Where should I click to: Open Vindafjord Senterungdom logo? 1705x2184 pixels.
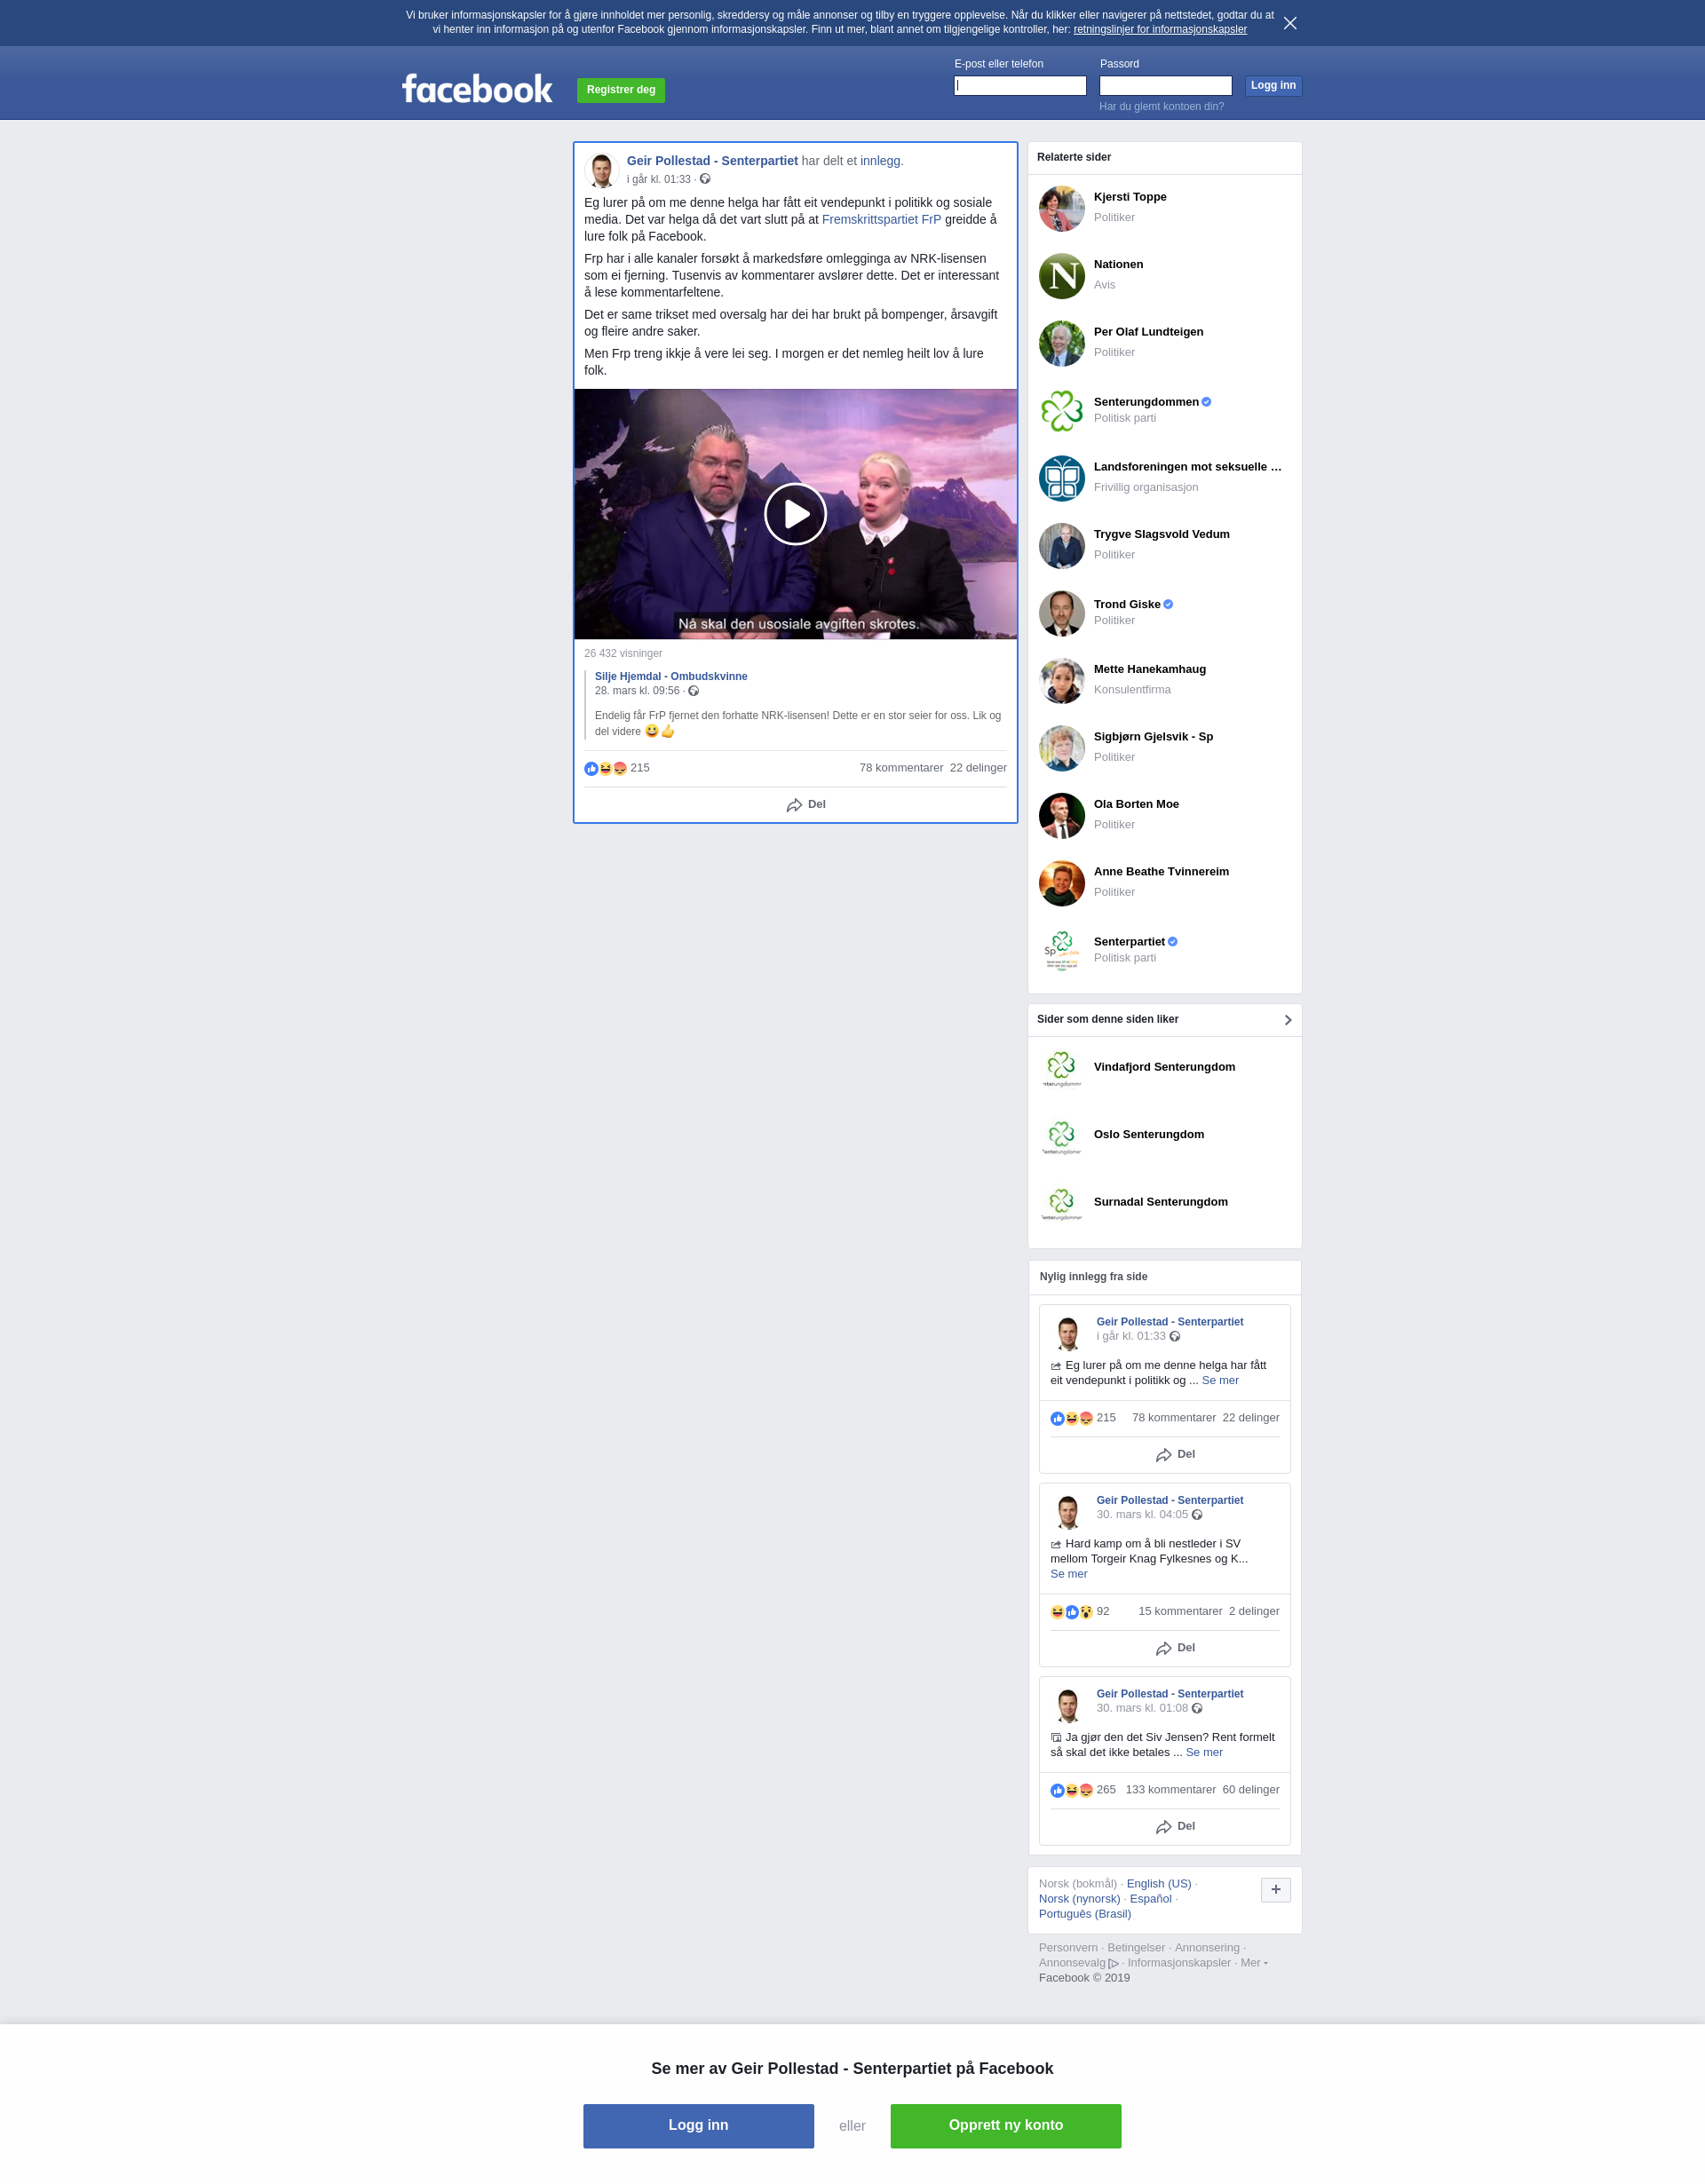(x=1062, y=1068)
